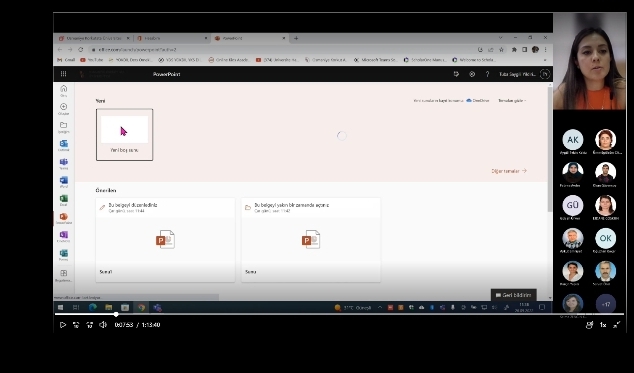Open Chrome three-dot menu
This screenshot has width=634, height=373.
pyautogui.click(x=545, y=49)
